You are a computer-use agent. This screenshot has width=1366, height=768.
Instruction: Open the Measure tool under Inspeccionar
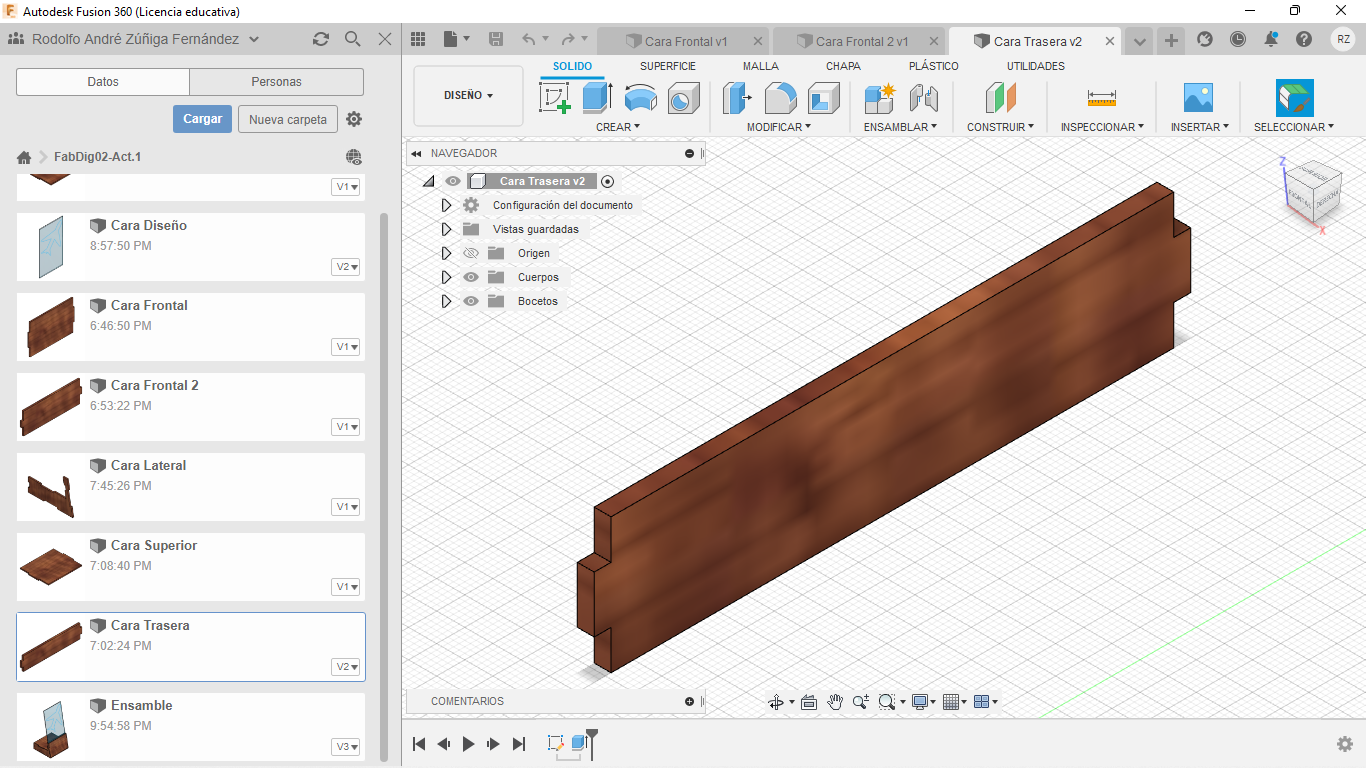[1101, 98]
